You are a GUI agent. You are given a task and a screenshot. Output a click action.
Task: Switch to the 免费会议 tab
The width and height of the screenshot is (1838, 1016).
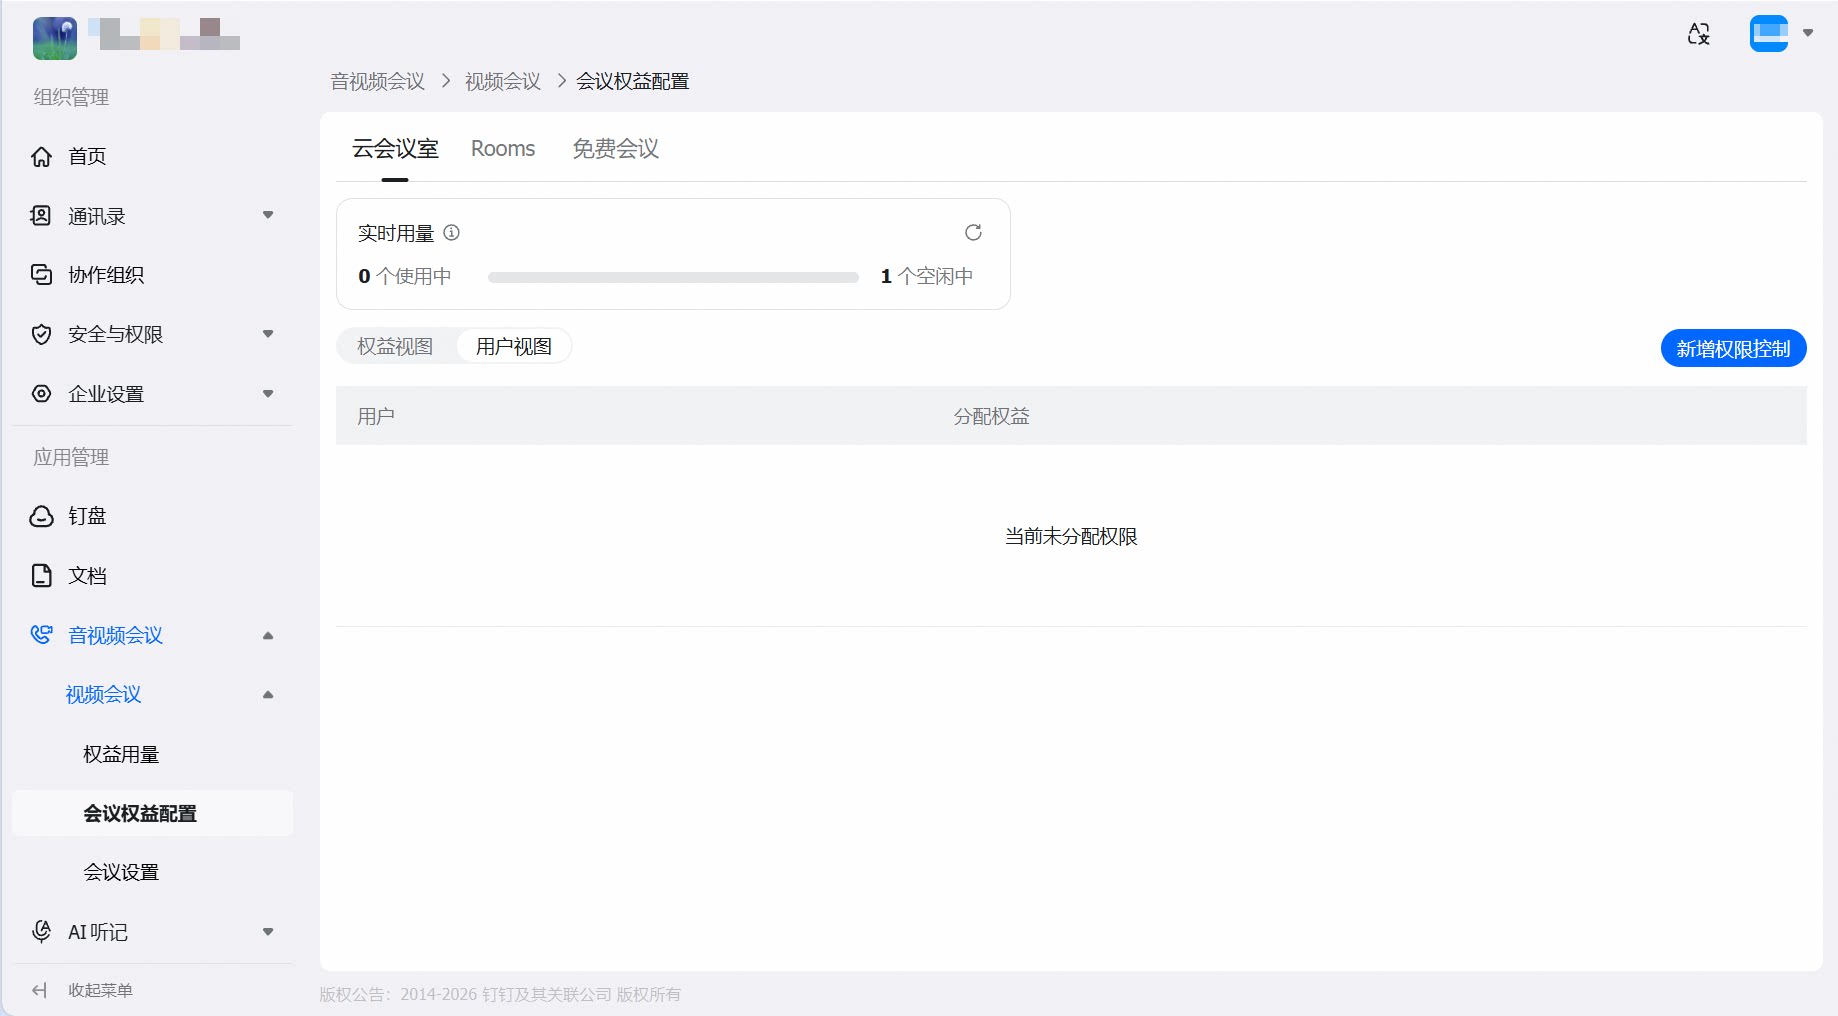pos(615,149)
